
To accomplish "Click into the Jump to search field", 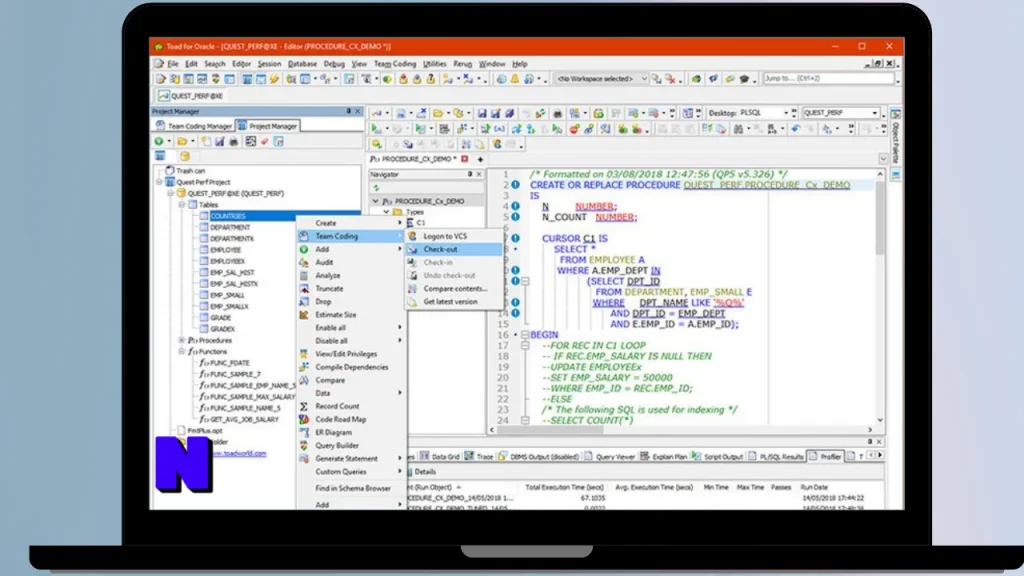I will tap(827, 78).
